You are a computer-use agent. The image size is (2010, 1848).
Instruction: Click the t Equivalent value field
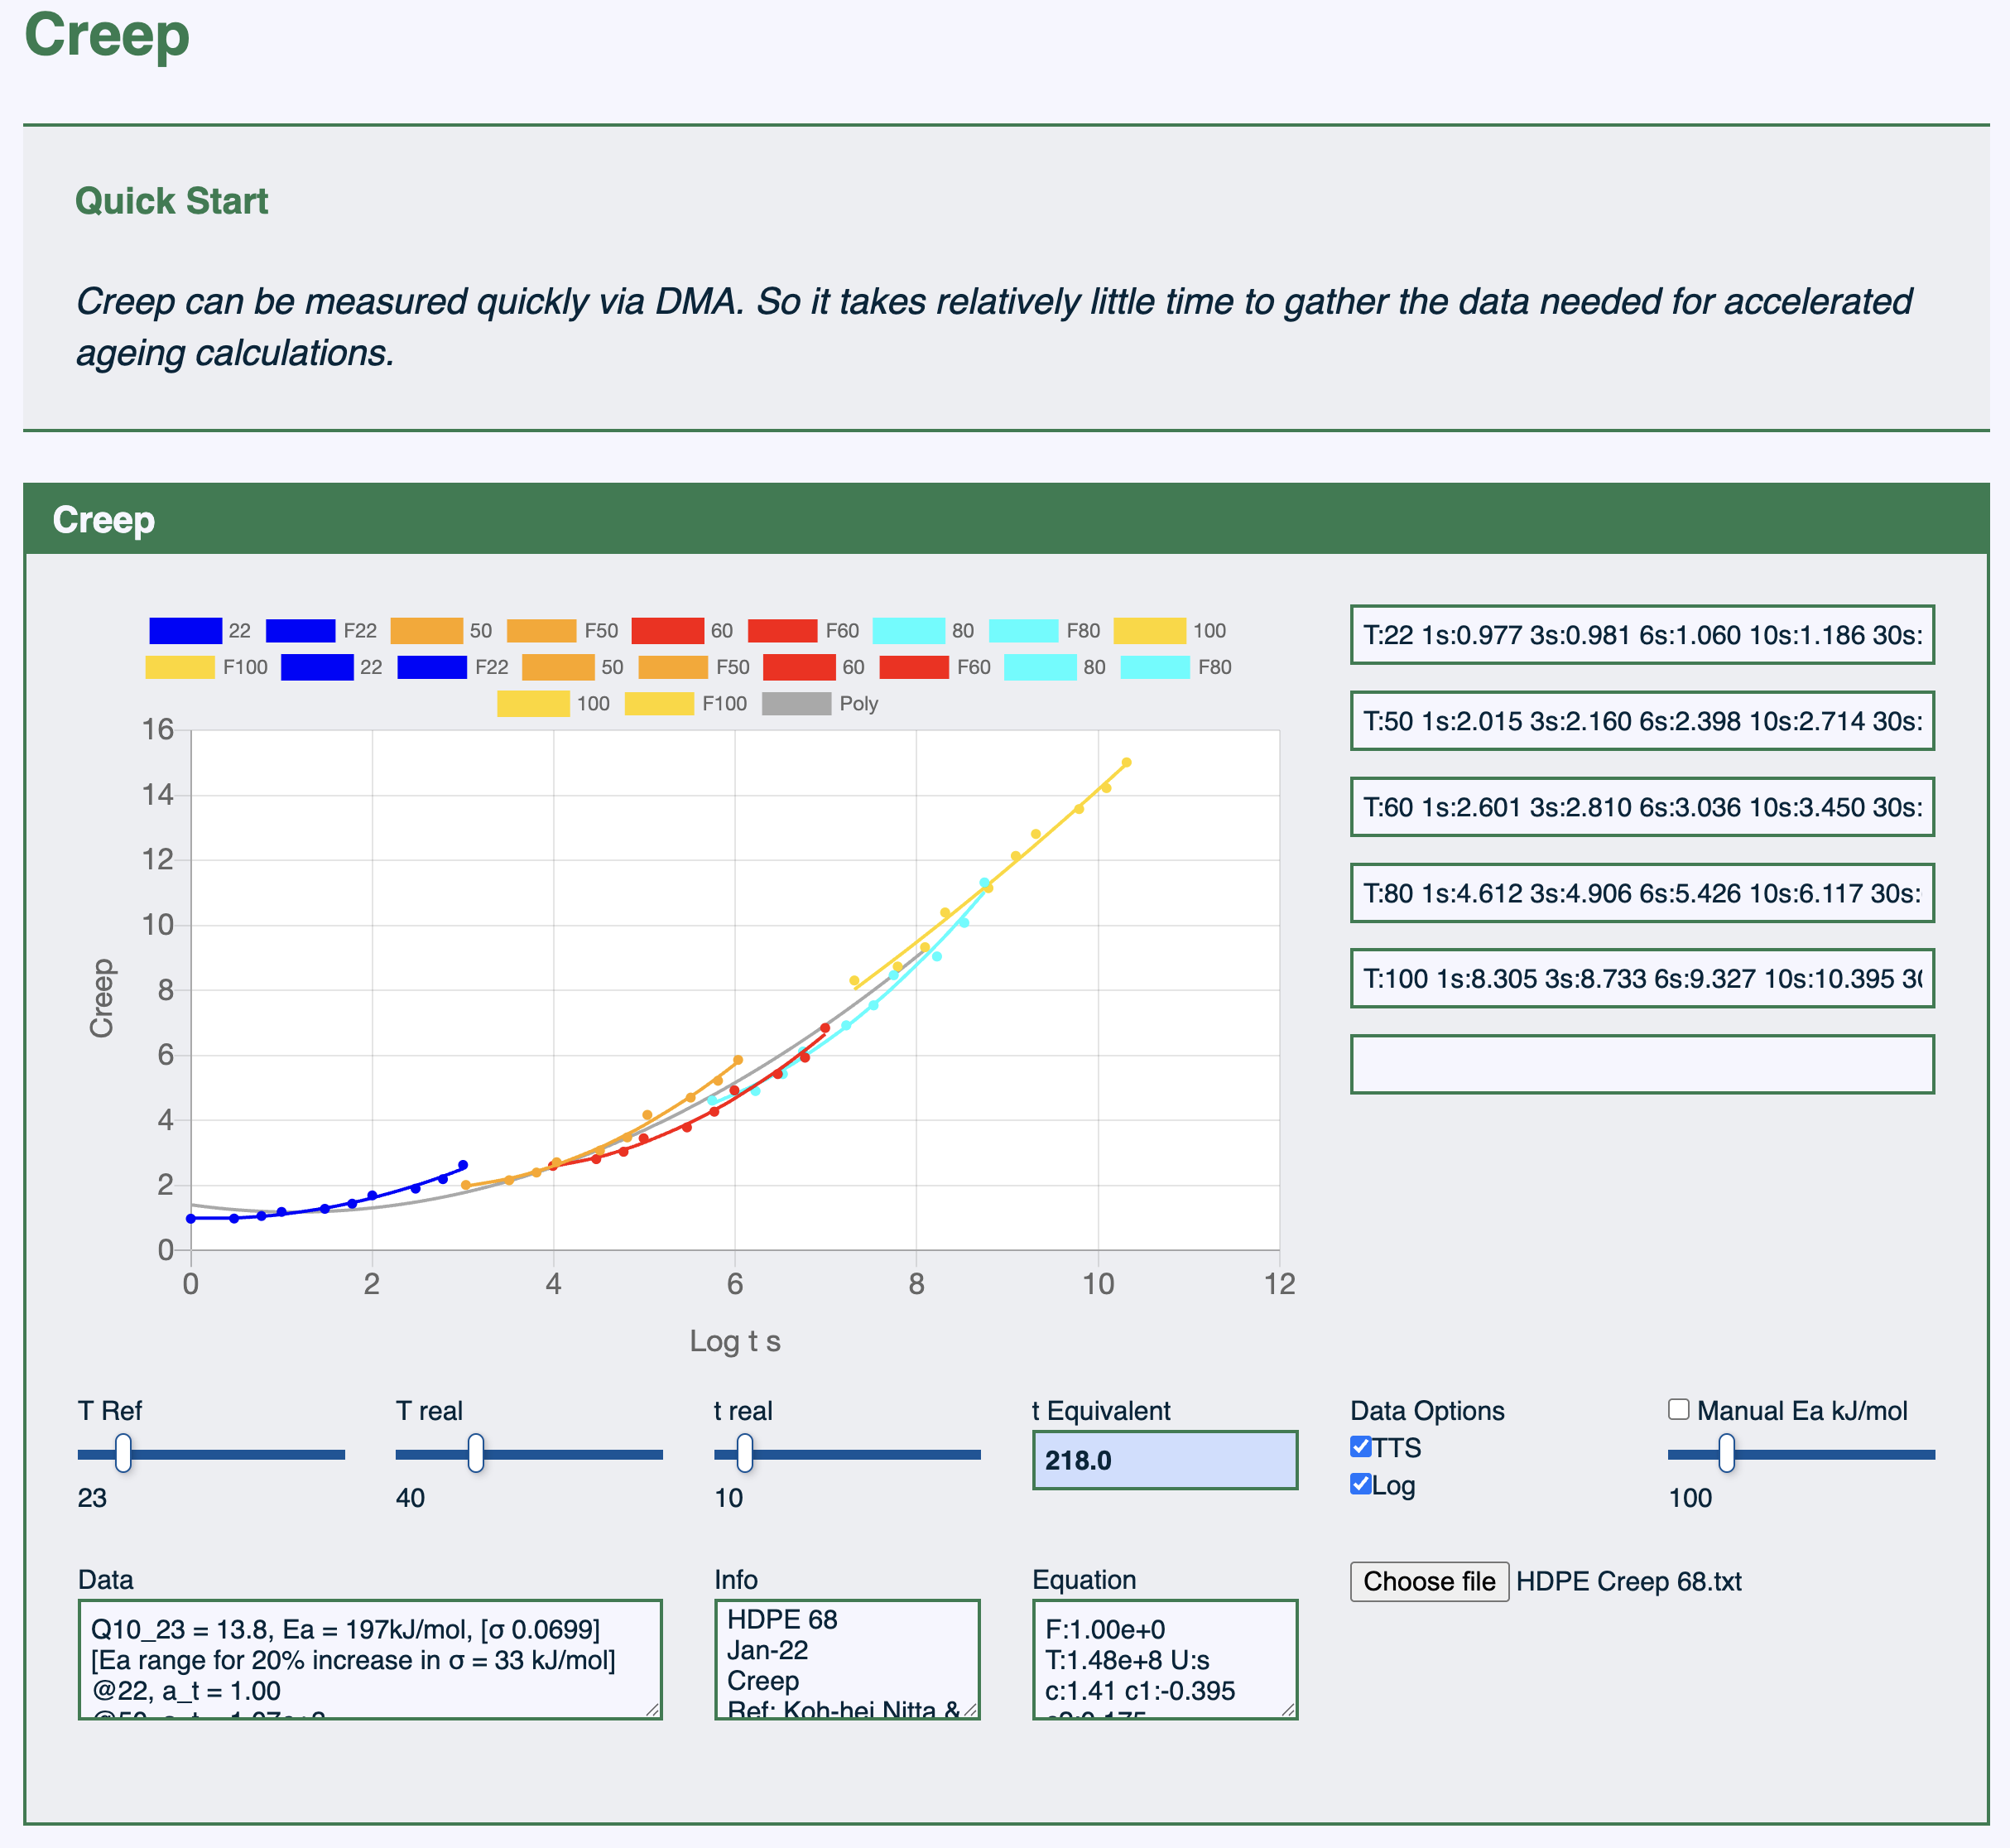pyautogui.click(x=1165, y=1460)
